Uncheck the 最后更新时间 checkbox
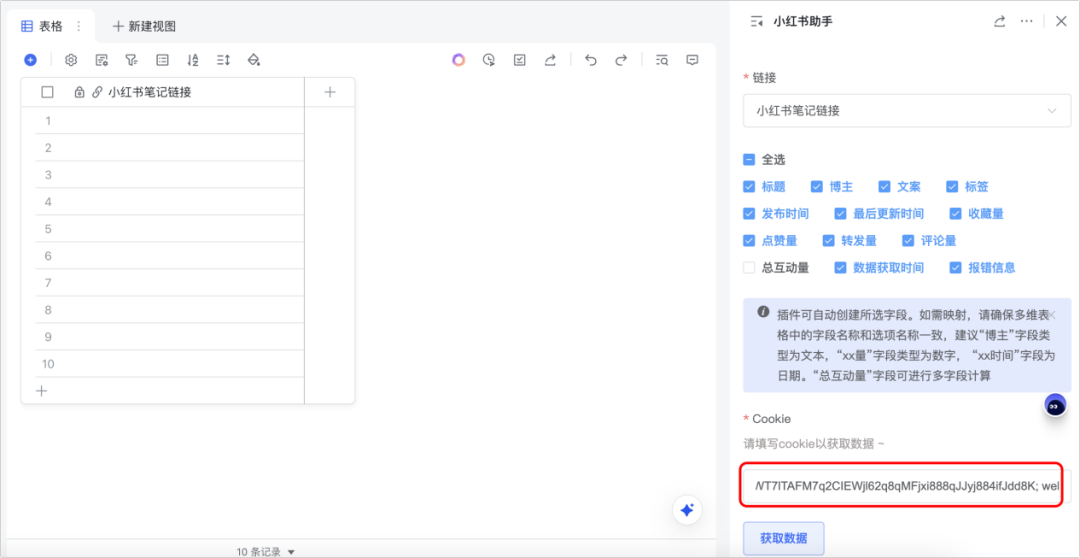This screenshot has width=1080, height=558. [x=840, y=214]
